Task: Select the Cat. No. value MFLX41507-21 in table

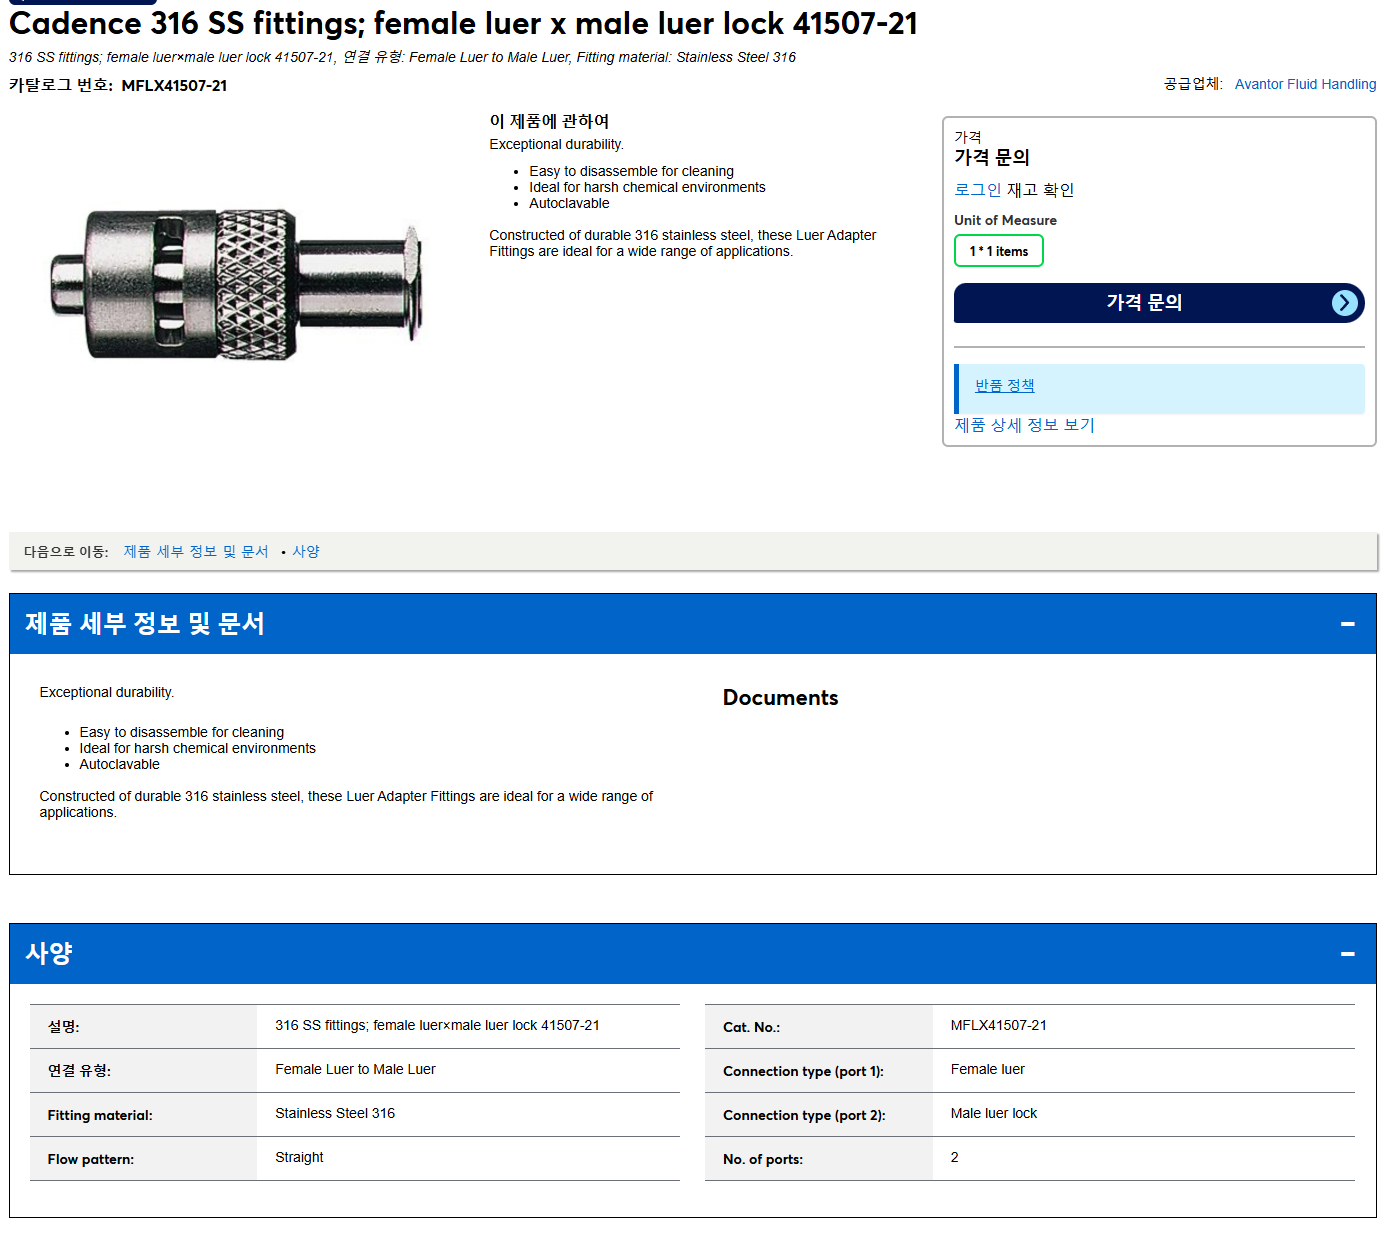Action: [x=998, y=1026]
